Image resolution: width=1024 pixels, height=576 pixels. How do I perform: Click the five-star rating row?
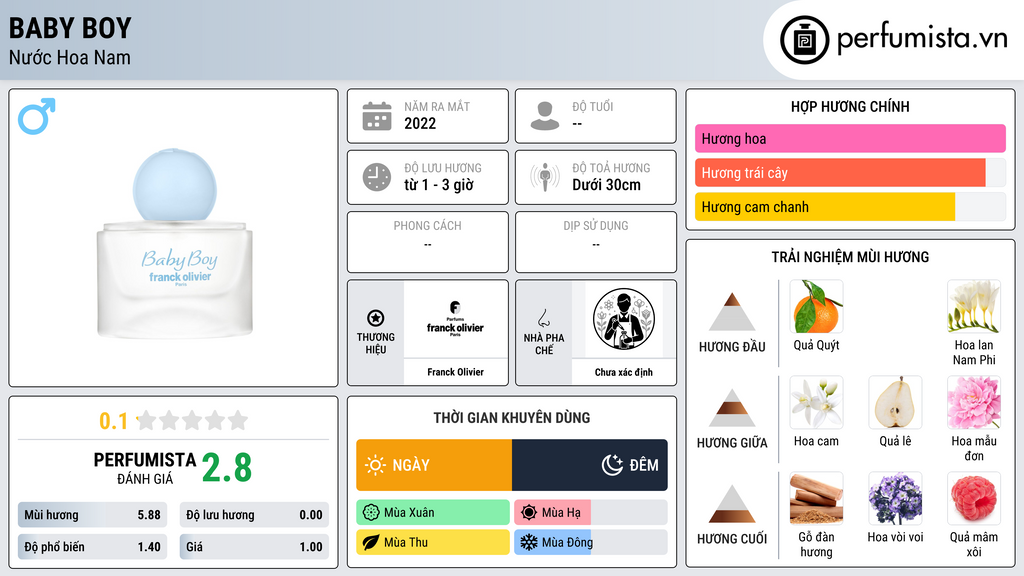[x=193, y=420]
